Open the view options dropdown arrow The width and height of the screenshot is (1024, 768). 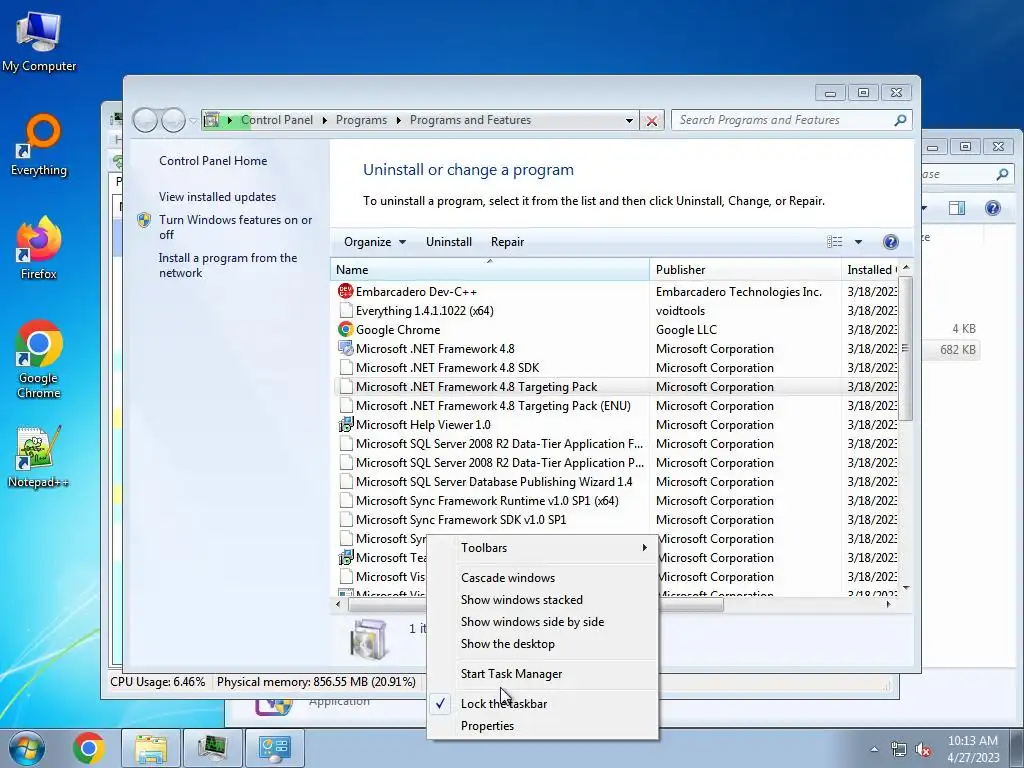pos(858,242)
